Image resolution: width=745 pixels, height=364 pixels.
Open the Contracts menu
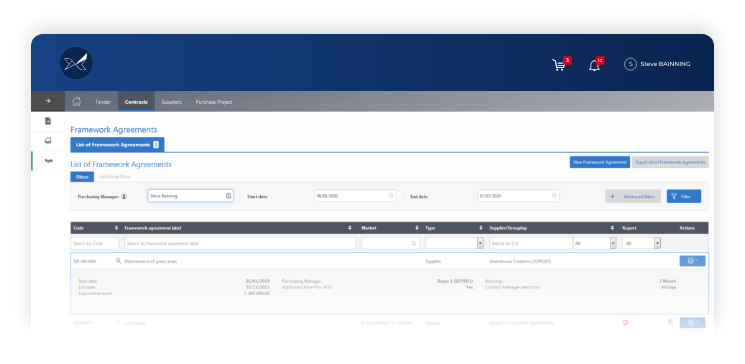point(136,102)
